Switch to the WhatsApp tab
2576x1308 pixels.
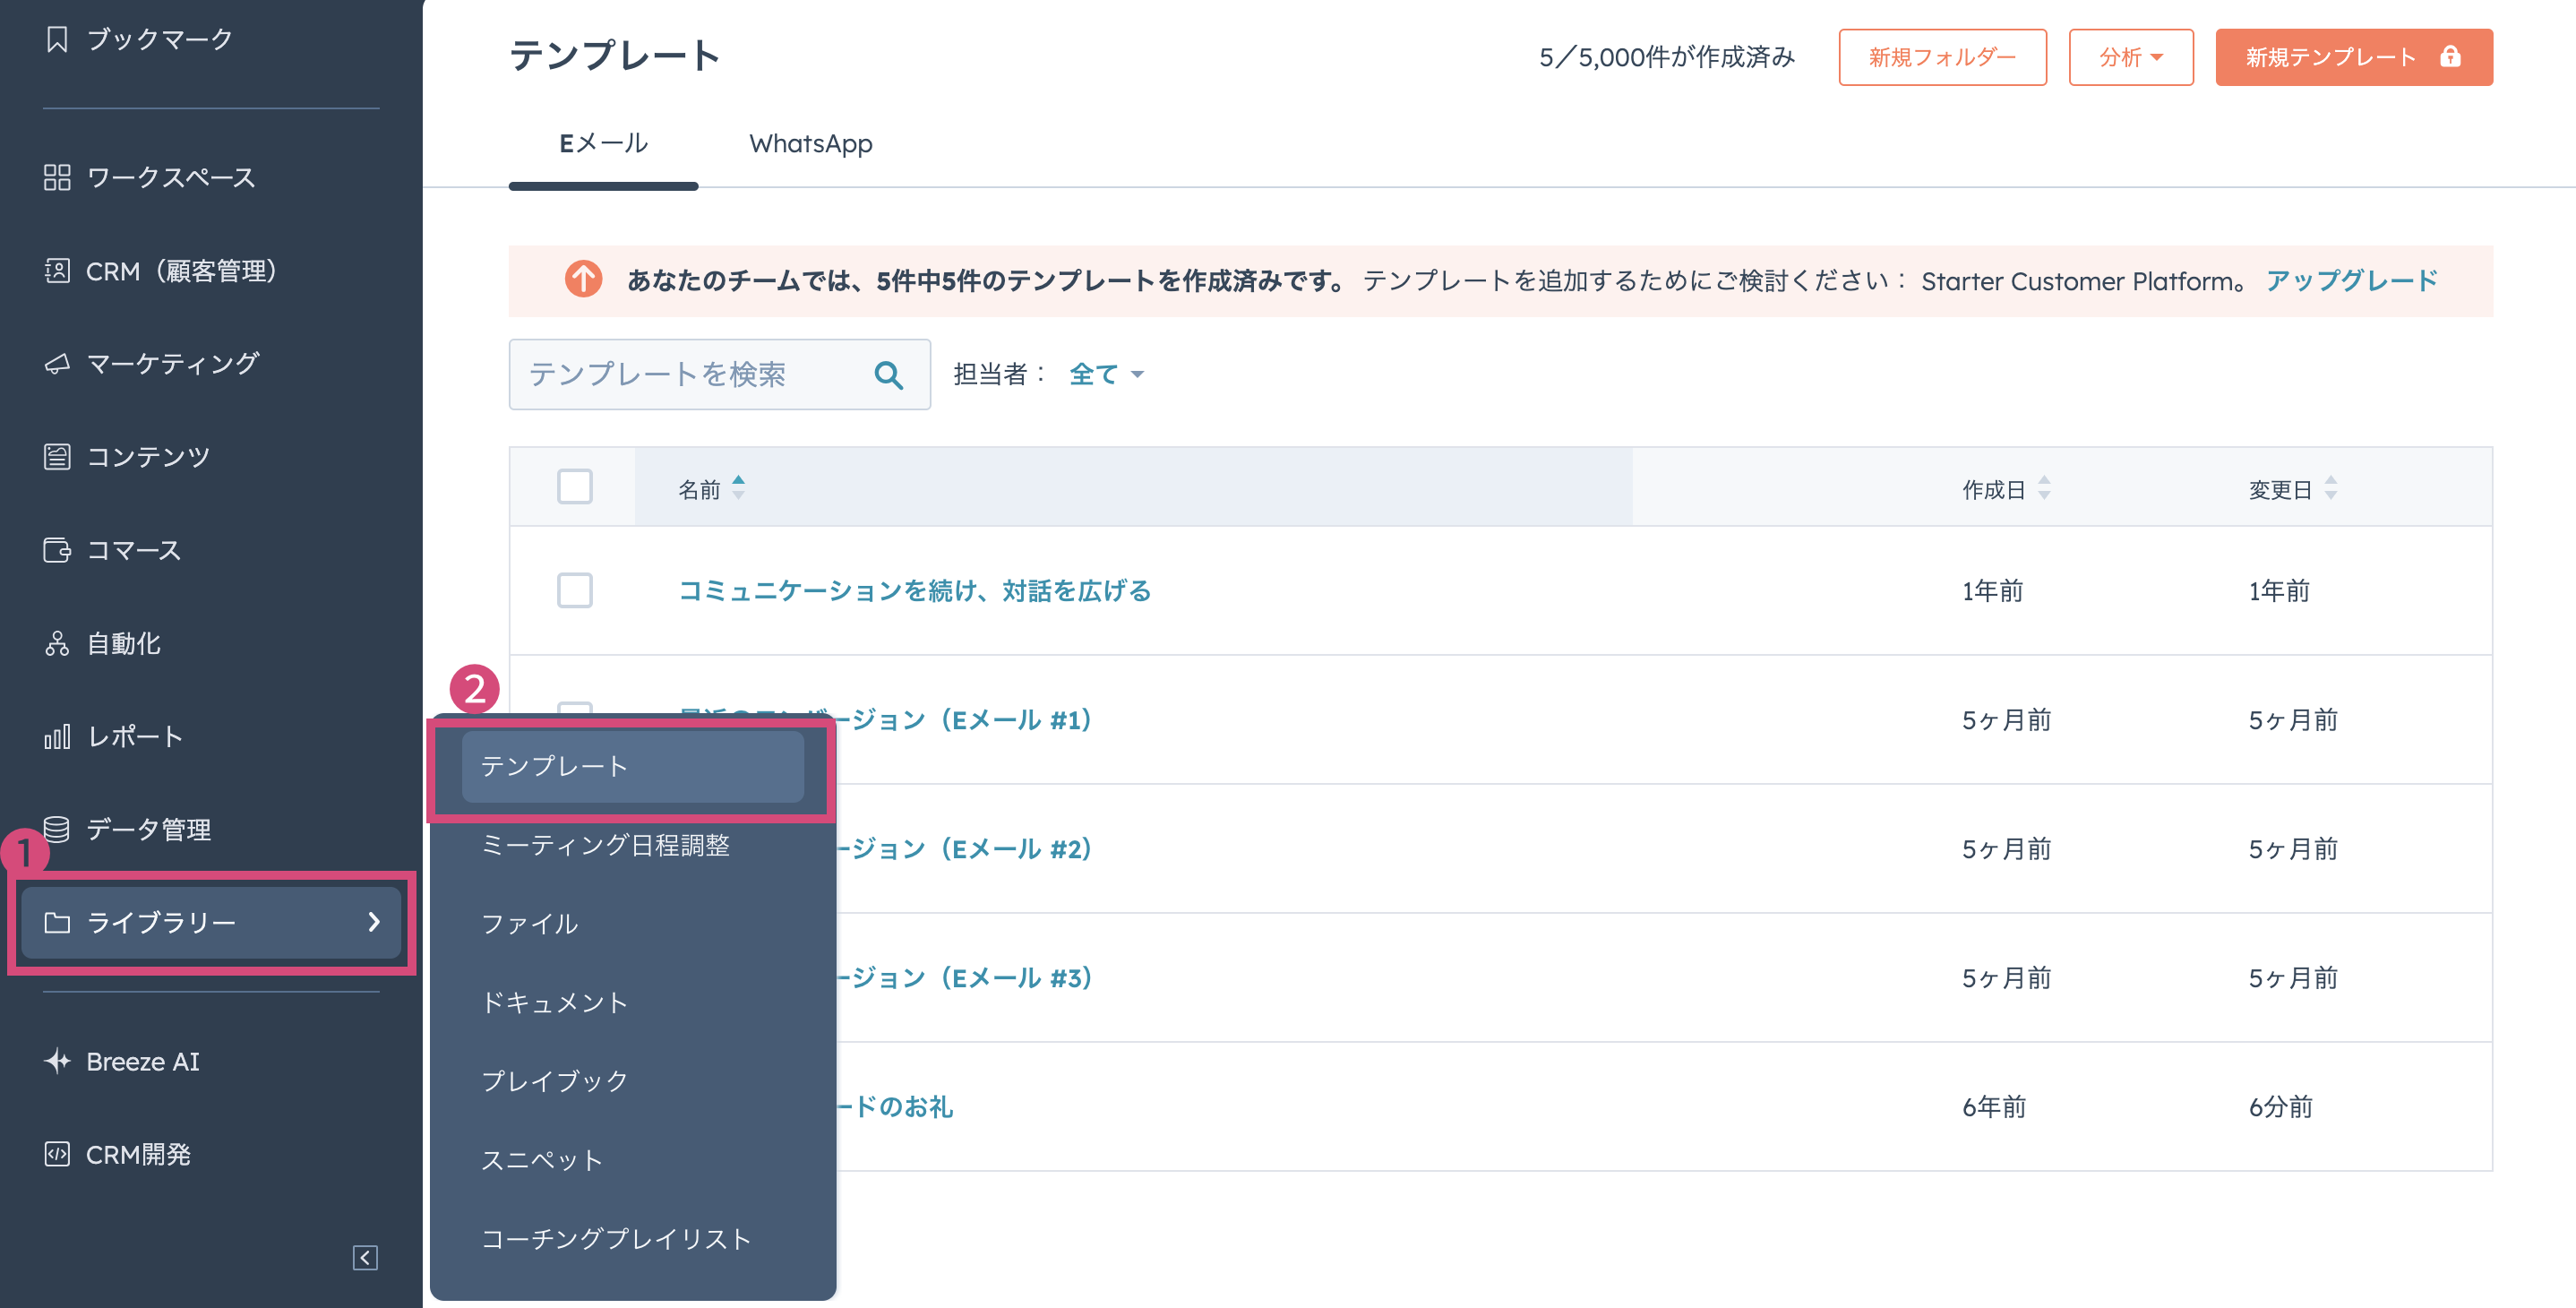[812, 144]
